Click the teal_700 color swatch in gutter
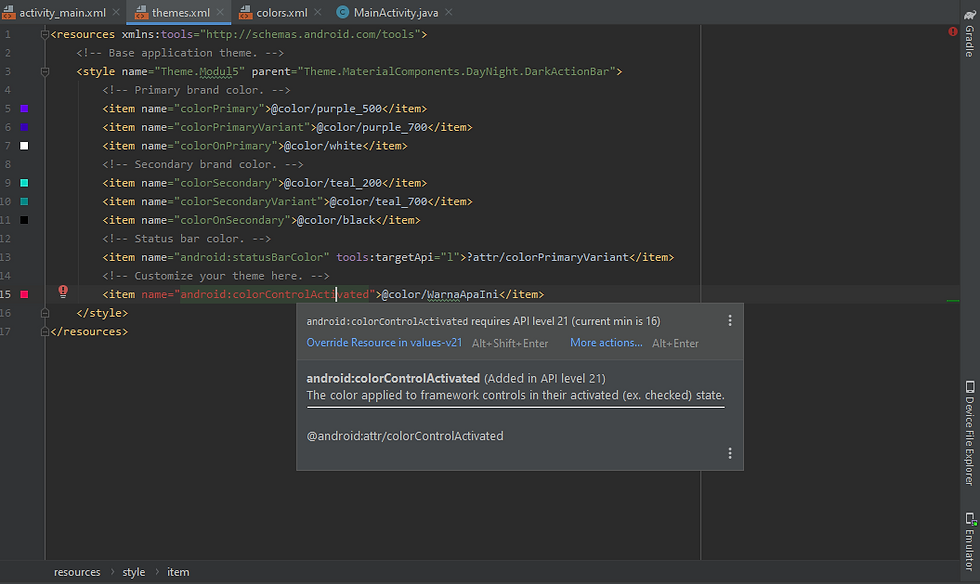 pos(24,201)
